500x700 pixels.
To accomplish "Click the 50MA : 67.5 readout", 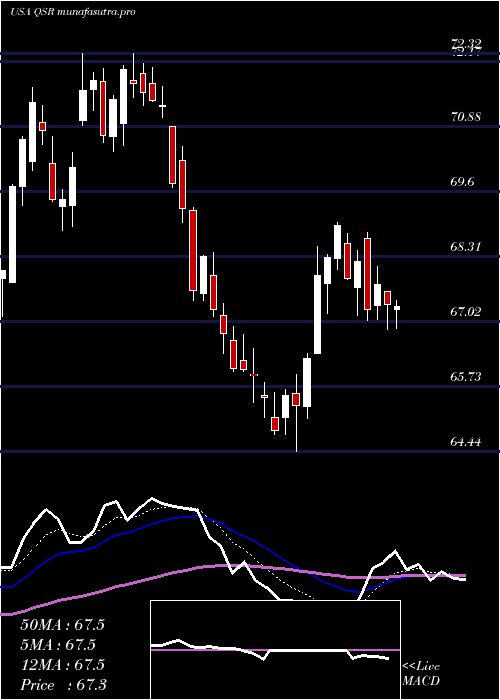I will 62,625.
